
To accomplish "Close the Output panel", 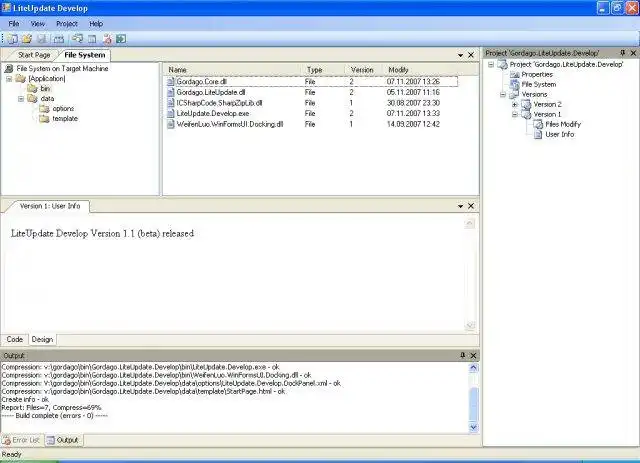I will (473, 355).
